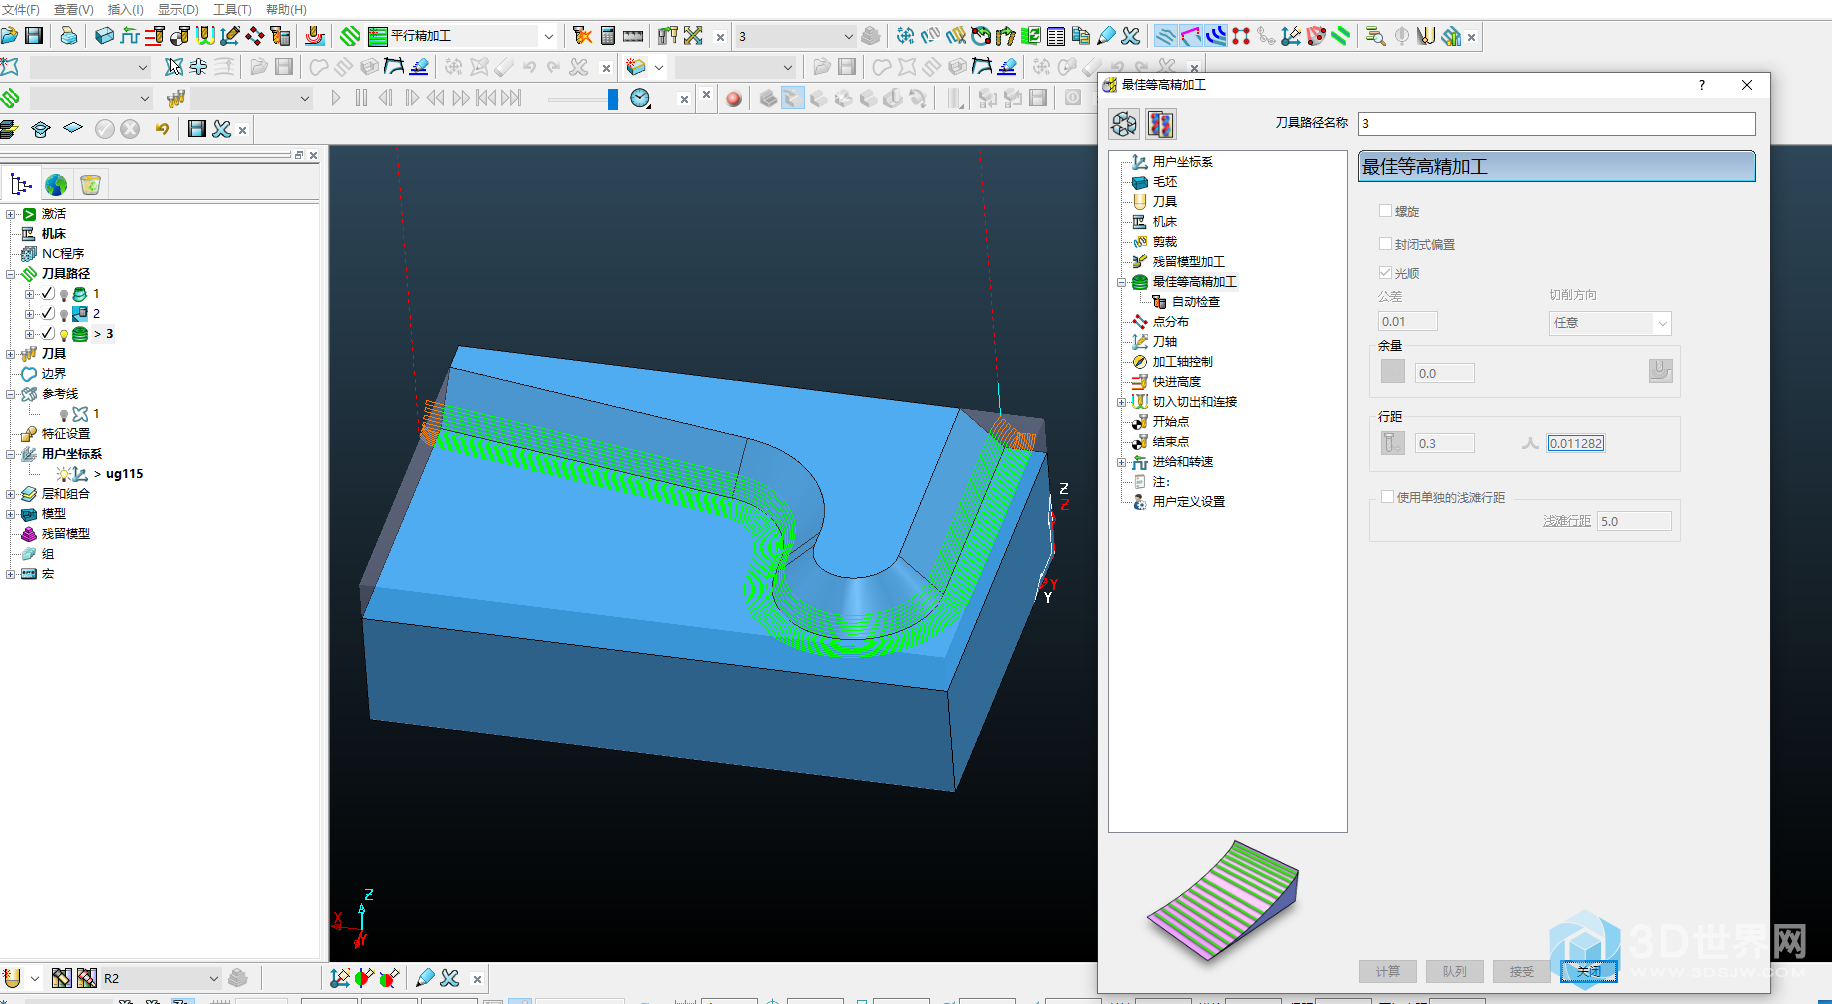
Task: Select the explorer tree tab
Action: (x=21, y=185)
